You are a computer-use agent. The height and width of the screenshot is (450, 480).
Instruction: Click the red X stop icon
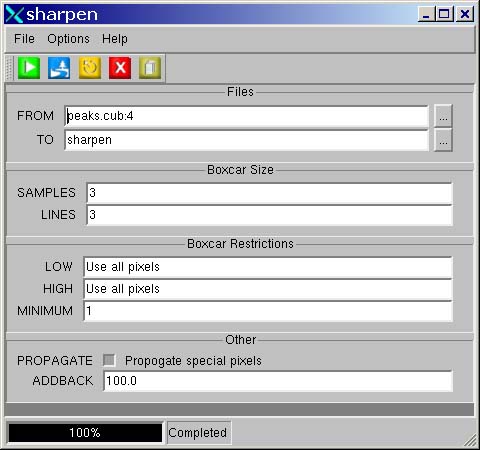click(120, 68)
